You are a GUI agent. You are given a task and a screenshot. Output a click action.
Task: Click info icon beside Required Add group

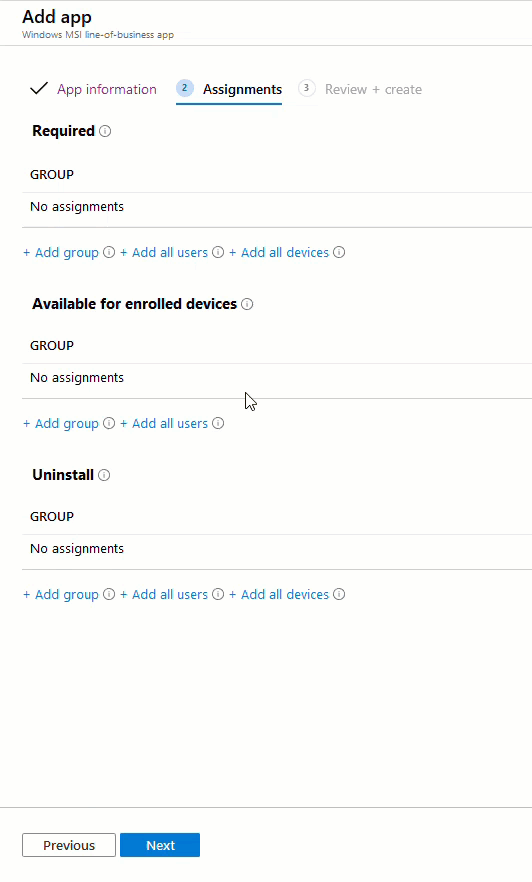pos(109,253)
